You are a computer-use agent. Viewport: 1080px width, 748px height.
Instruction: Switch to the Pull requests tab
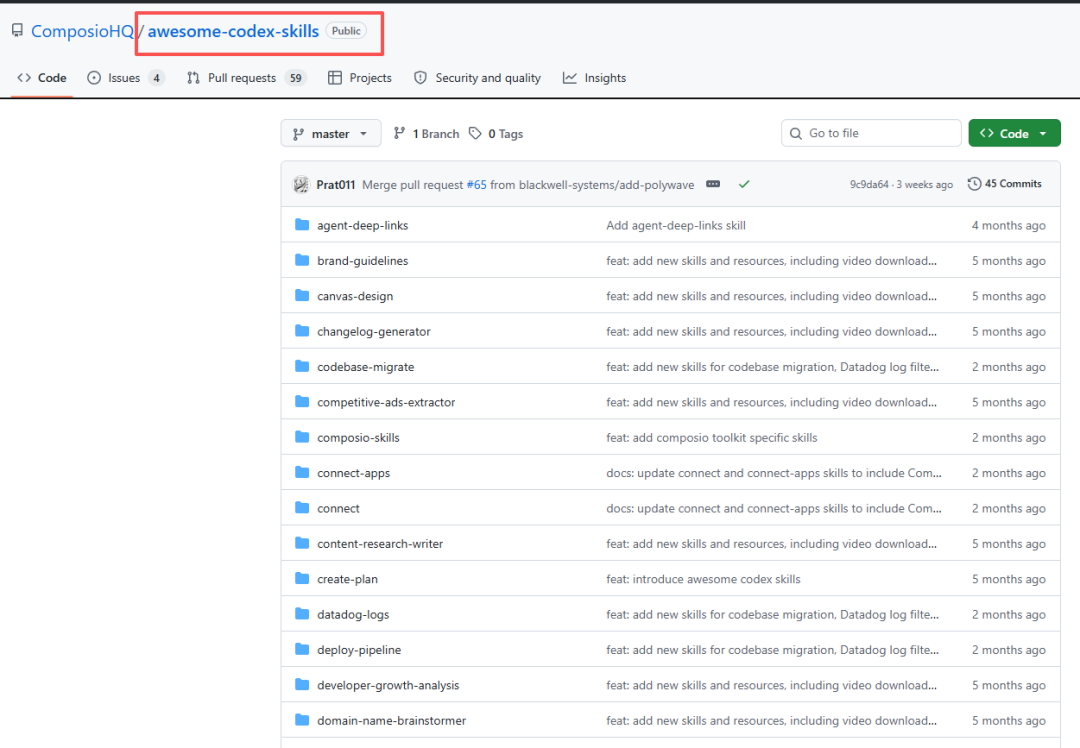246,78
